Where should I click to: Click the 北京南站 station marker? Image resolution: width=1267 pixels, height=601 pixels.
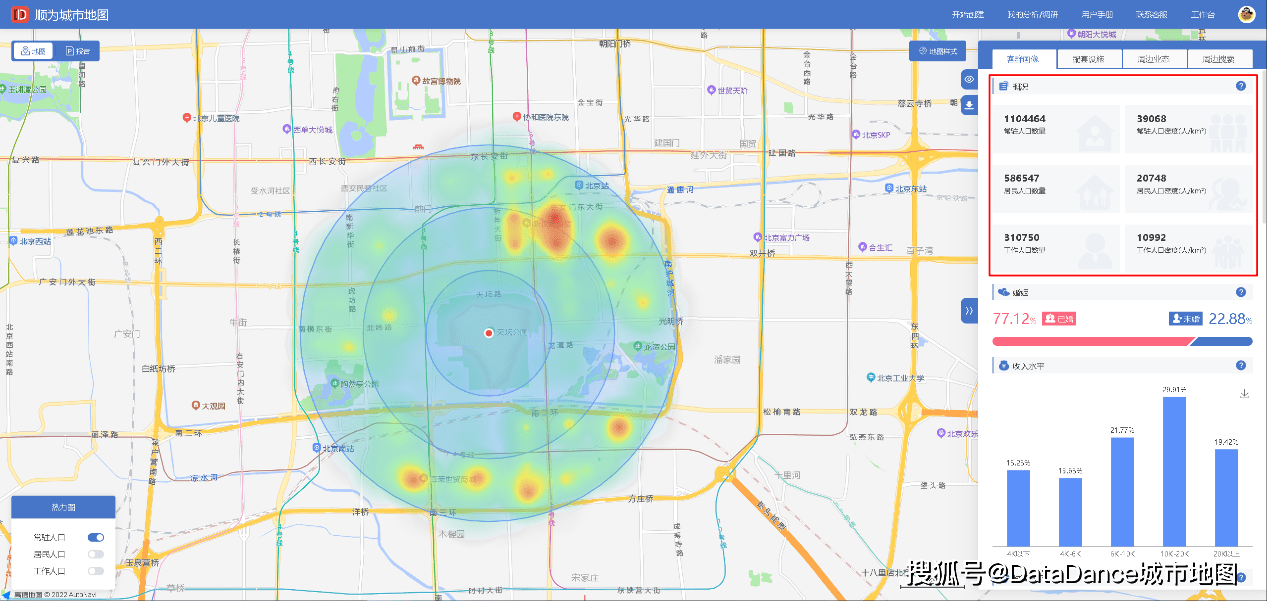click(x=317, y=448)
